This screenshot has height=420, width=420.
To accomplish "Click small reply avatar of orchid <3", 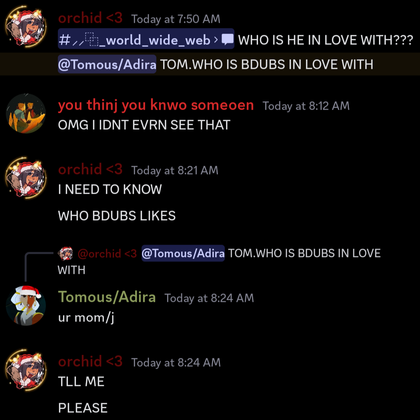I will click(x=66, y=254).
